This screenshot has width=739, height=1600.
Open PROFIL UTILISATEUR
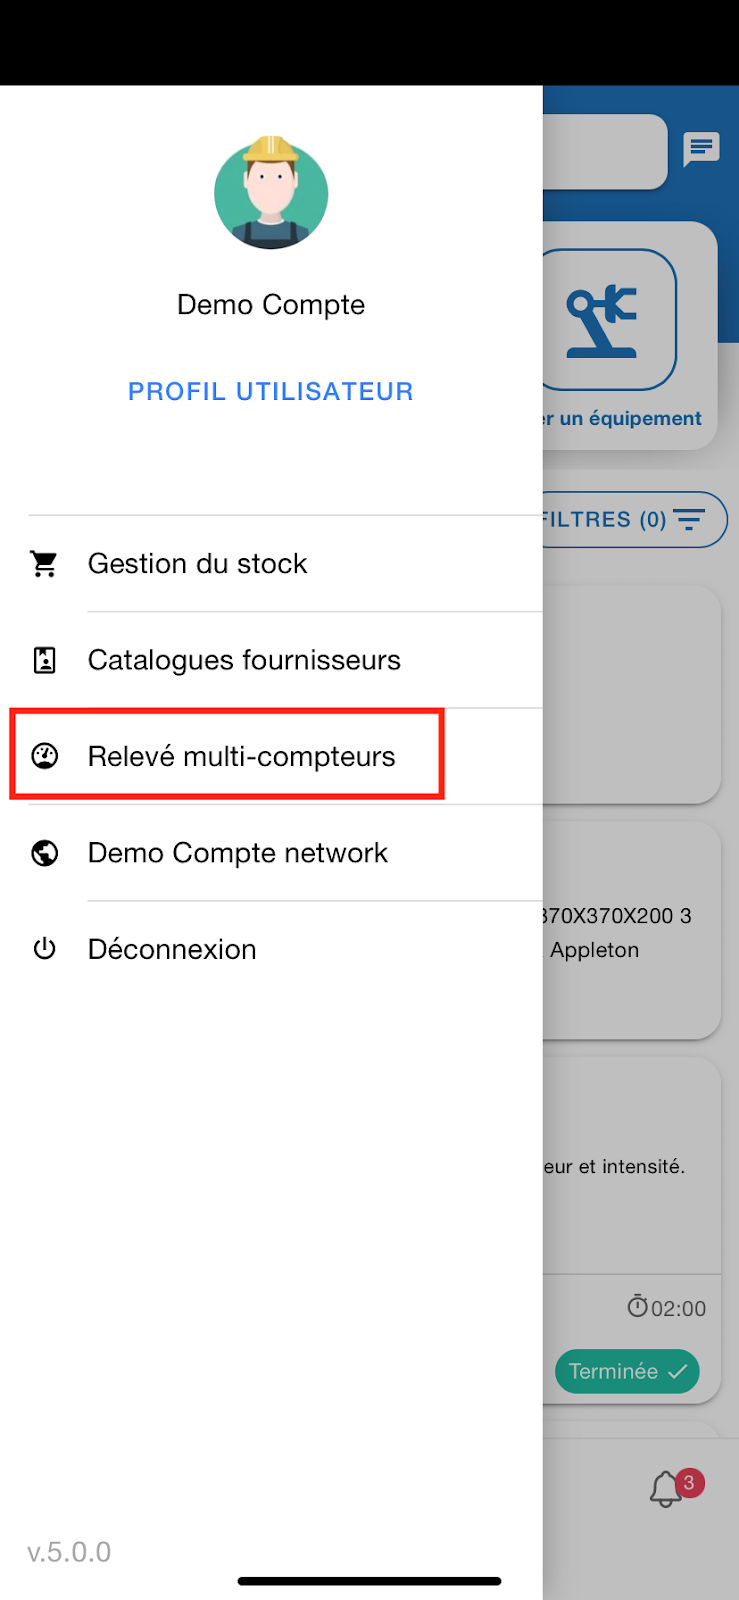270,391
